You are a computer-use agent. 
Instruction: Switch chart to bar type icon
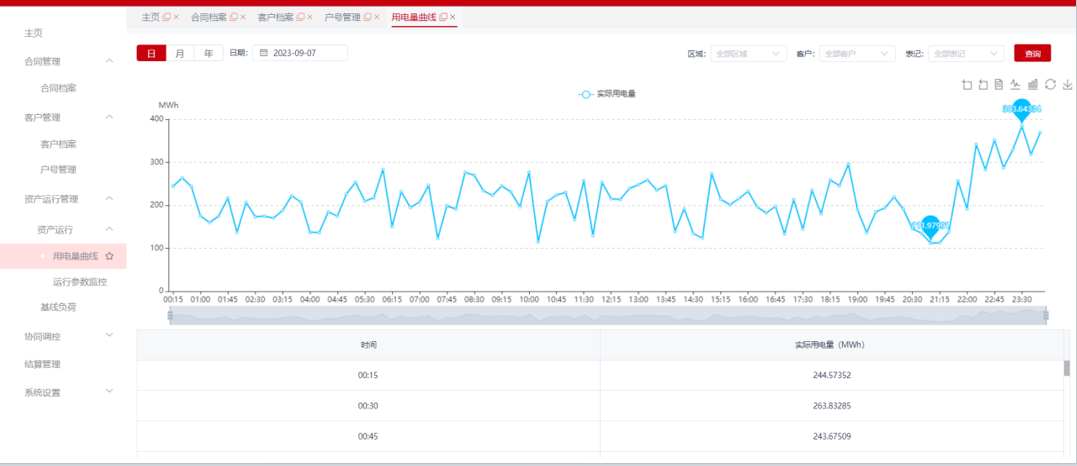pos(1033,85)
